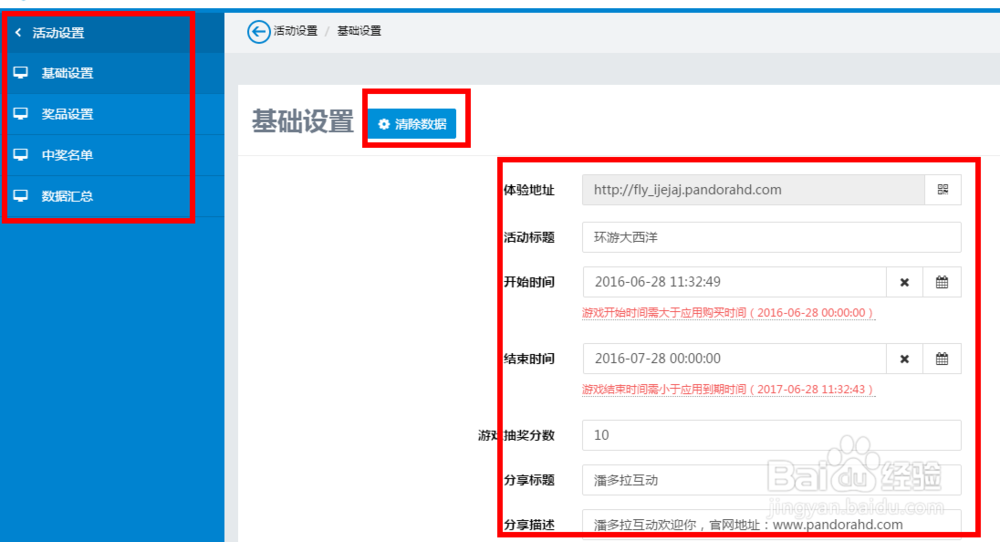Click monitor icon next to 中奖名单

click(x=21, y=154)
